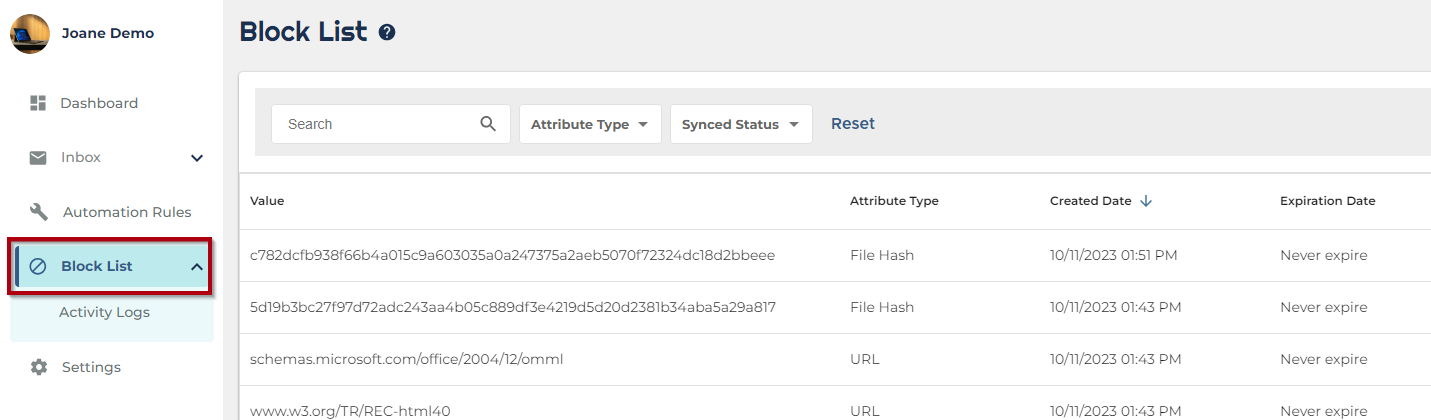Click the magnifier icon in search box
The image size is (1431, 420).
[488, 124]
